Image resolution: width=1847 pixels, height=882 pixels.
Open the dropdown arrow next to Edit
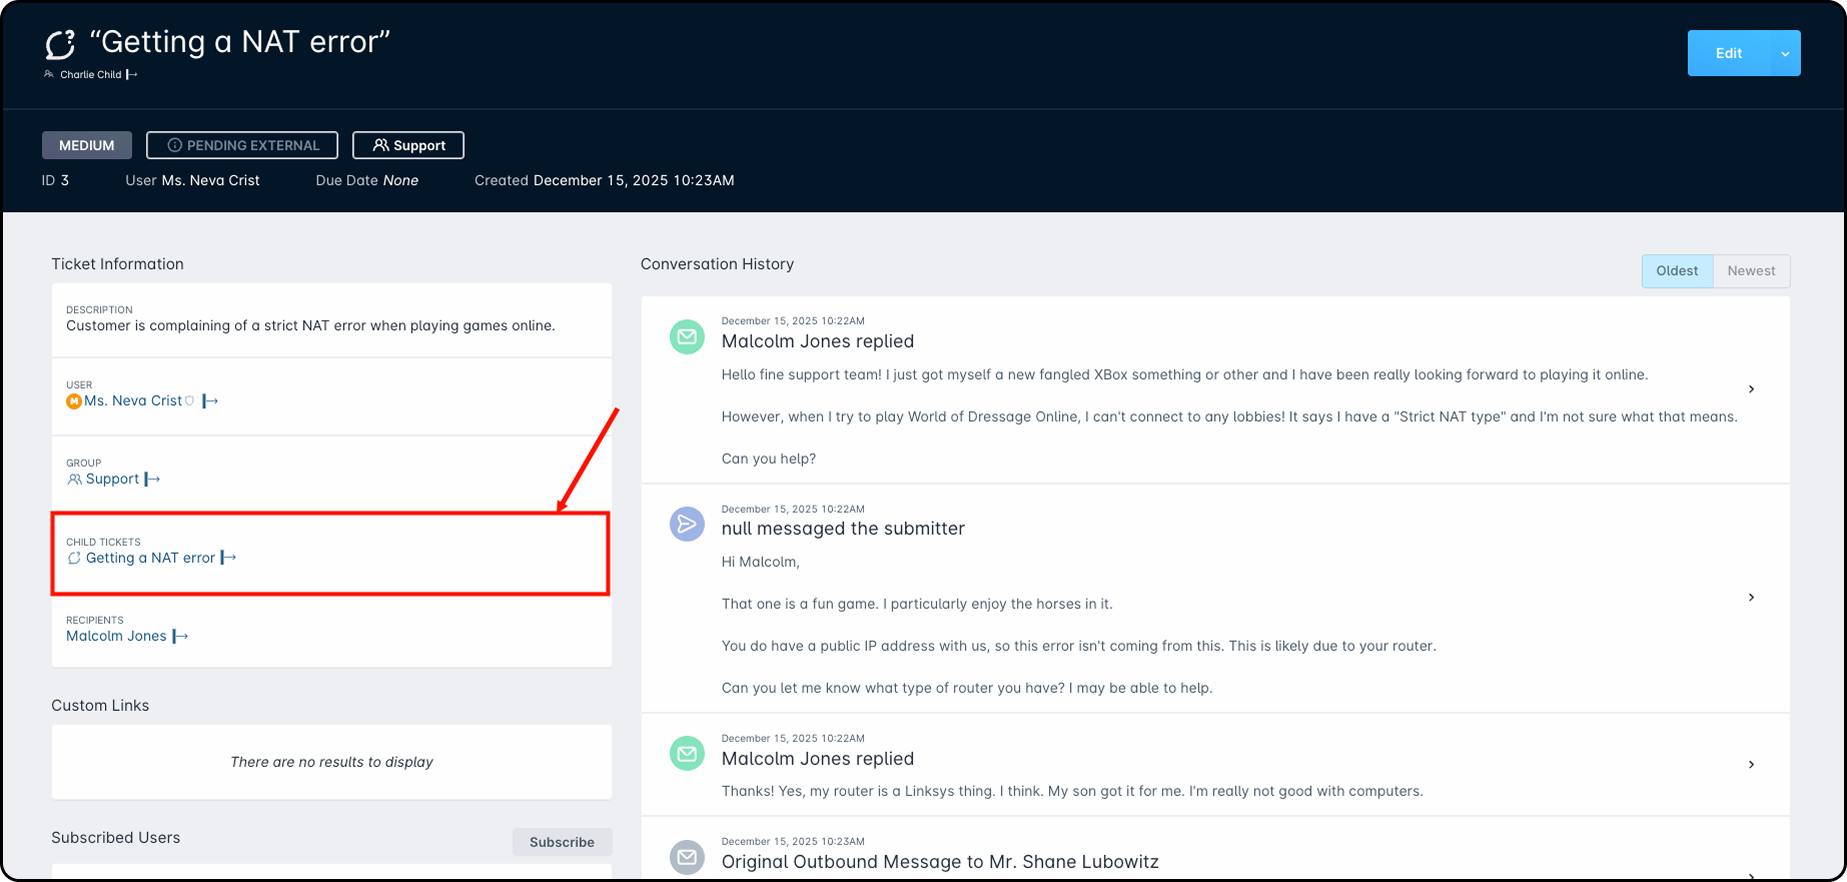(x=1785, y=53)
